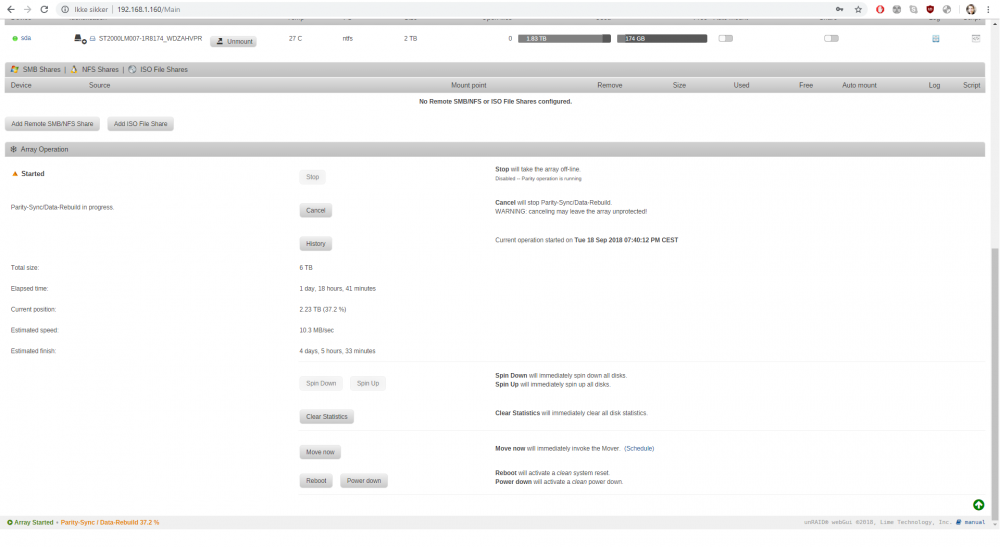Go forward in the browser
Screen dimensions: 1000x547
[x=27, y=10]
